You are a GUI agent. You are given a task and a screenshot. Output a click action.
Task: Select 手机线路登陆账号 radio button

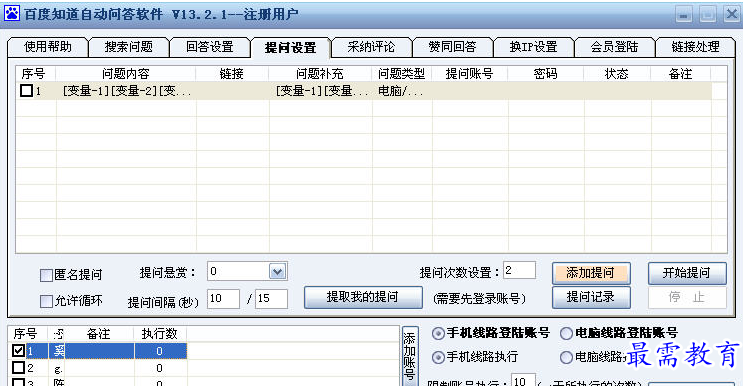coord(437,334)
